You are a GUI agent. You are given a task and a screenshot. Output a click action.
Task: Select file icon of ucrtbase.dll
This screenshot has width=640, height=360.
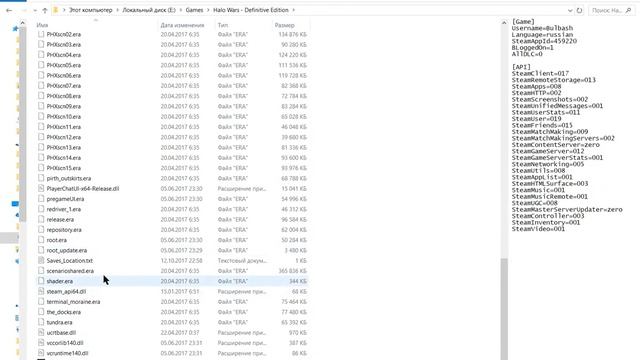[41, 333]
